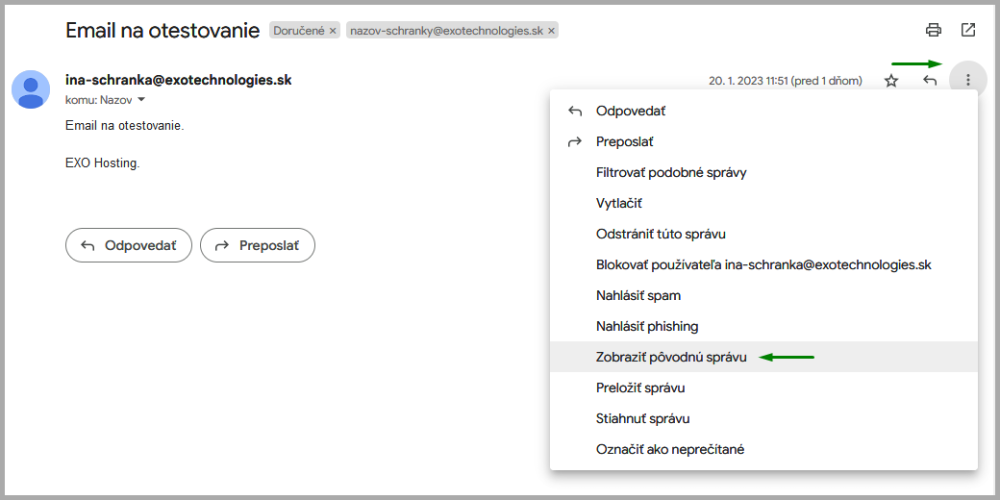Choose Vytlačiť from the menu
1000x500 pixels.
618,203
